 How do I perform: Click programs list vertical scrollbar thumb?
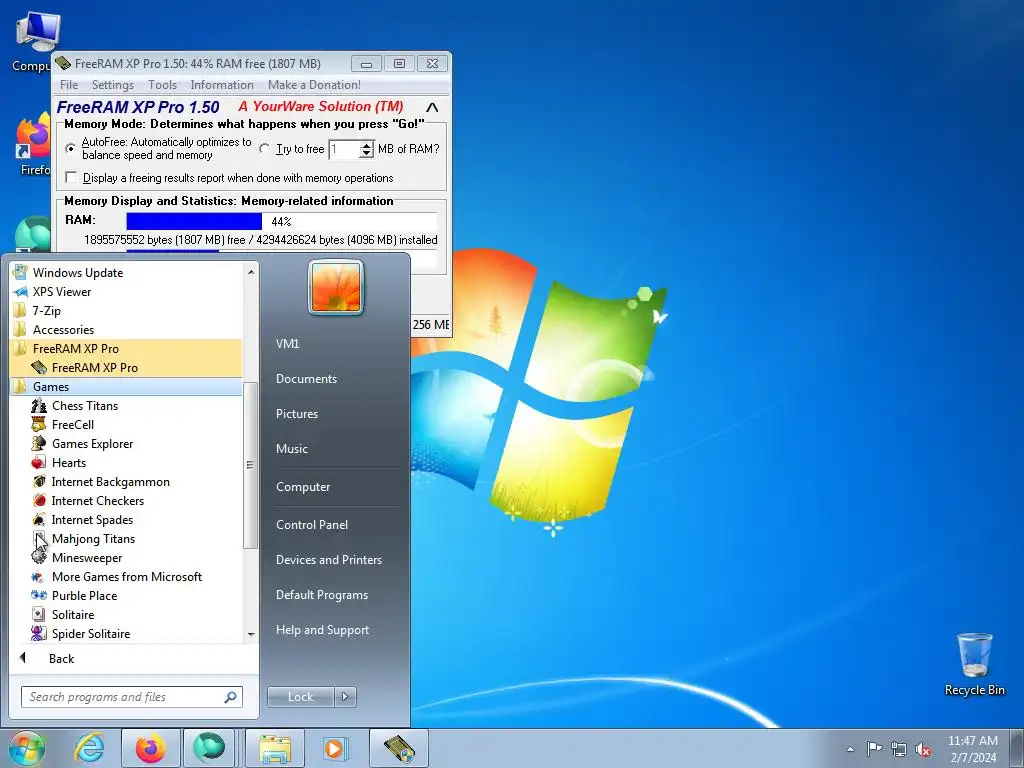(249, 464)
